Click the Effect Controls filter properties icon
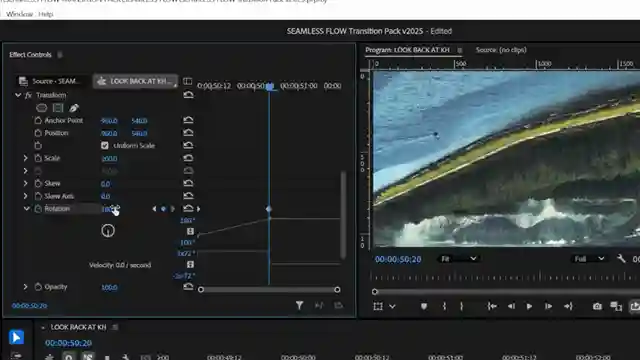640x360 pixels. click(x=299, y=305)
